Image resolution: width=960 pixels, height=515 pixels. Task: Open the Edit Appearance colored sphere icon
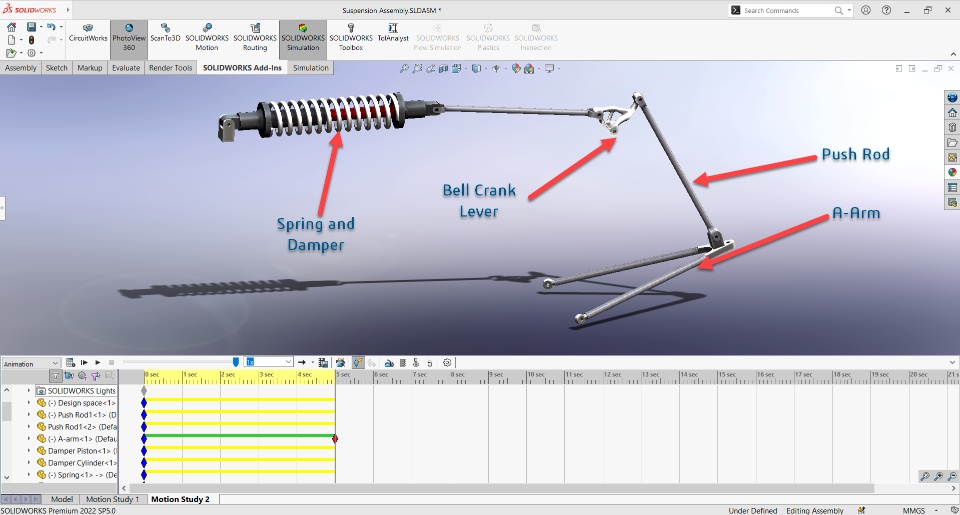coord(516,69)
